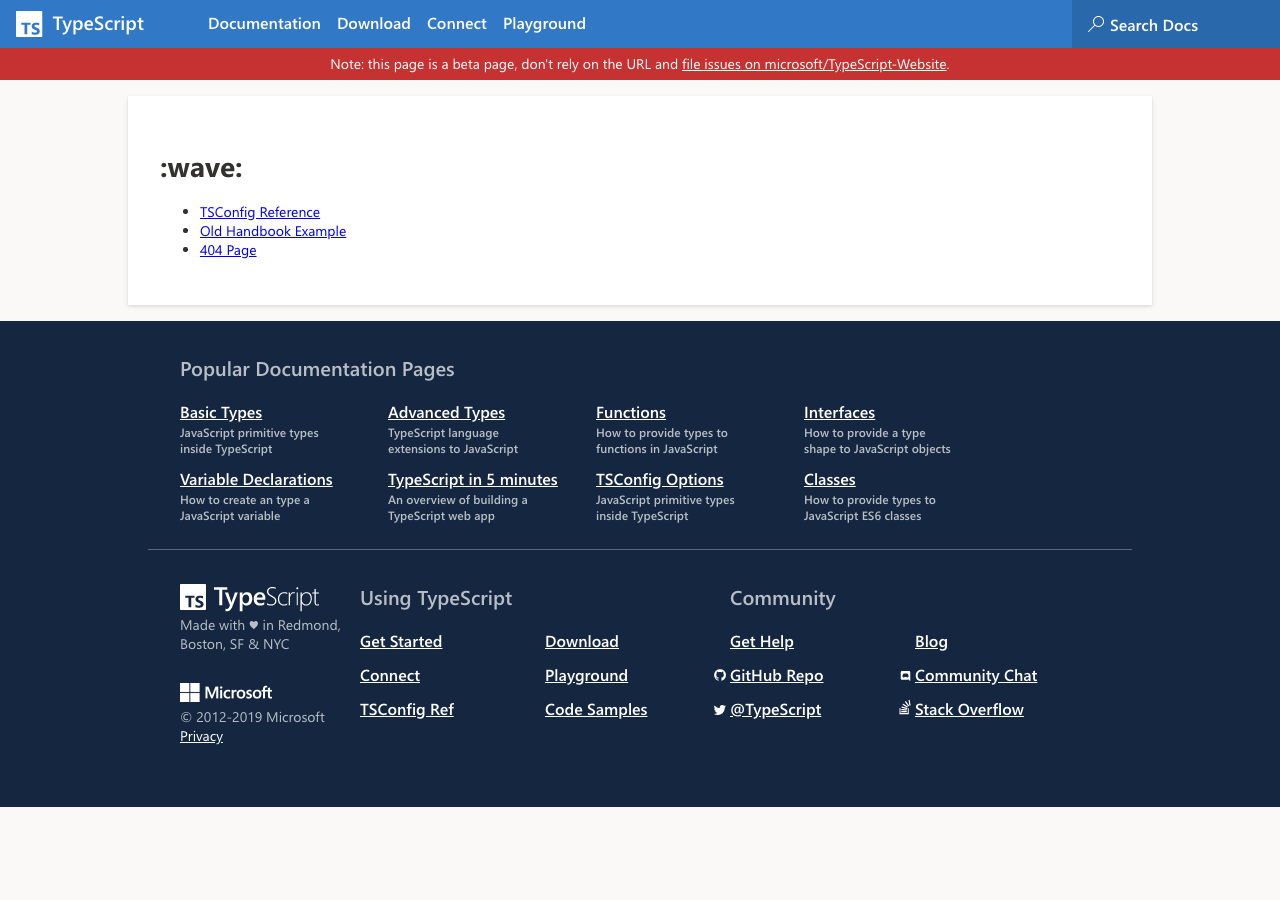Go to Connect in the top navigation
The width and height of the screenshot is (1280, 900).
coord(457,24)
